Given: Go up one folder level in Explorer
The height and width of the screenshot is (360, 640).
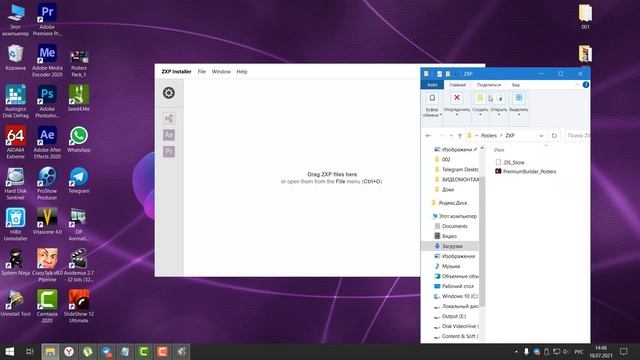Looking at the screenshot, I should pyautogui.click(x=460, y=136).
